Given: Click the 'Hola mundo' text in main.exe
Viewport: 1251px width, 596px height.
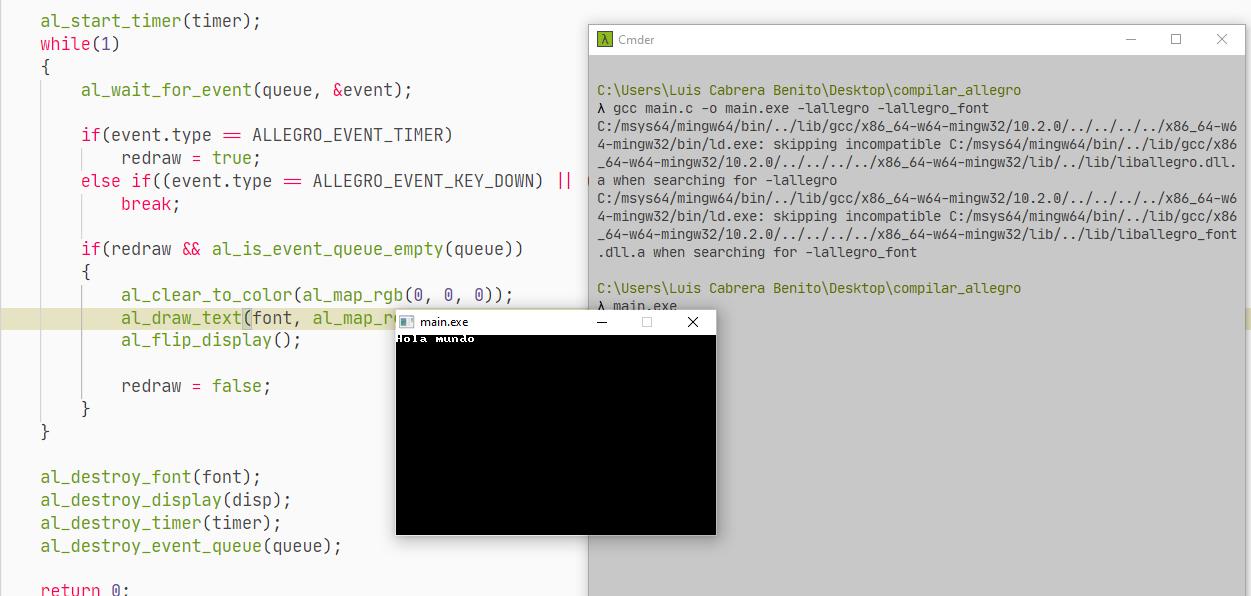Looking at the screenshot, I should [x=435, y=339].
